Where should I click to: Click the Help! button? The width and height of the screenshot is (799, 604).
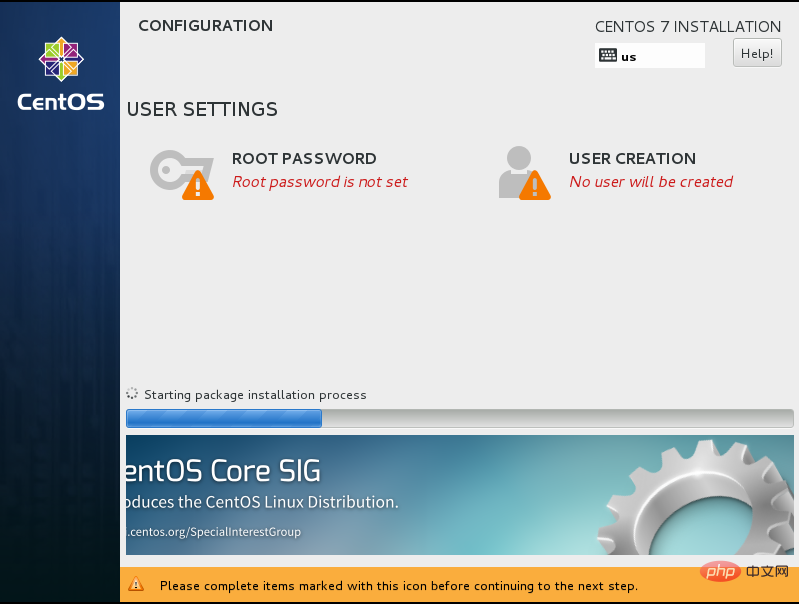tap(757, 53)
